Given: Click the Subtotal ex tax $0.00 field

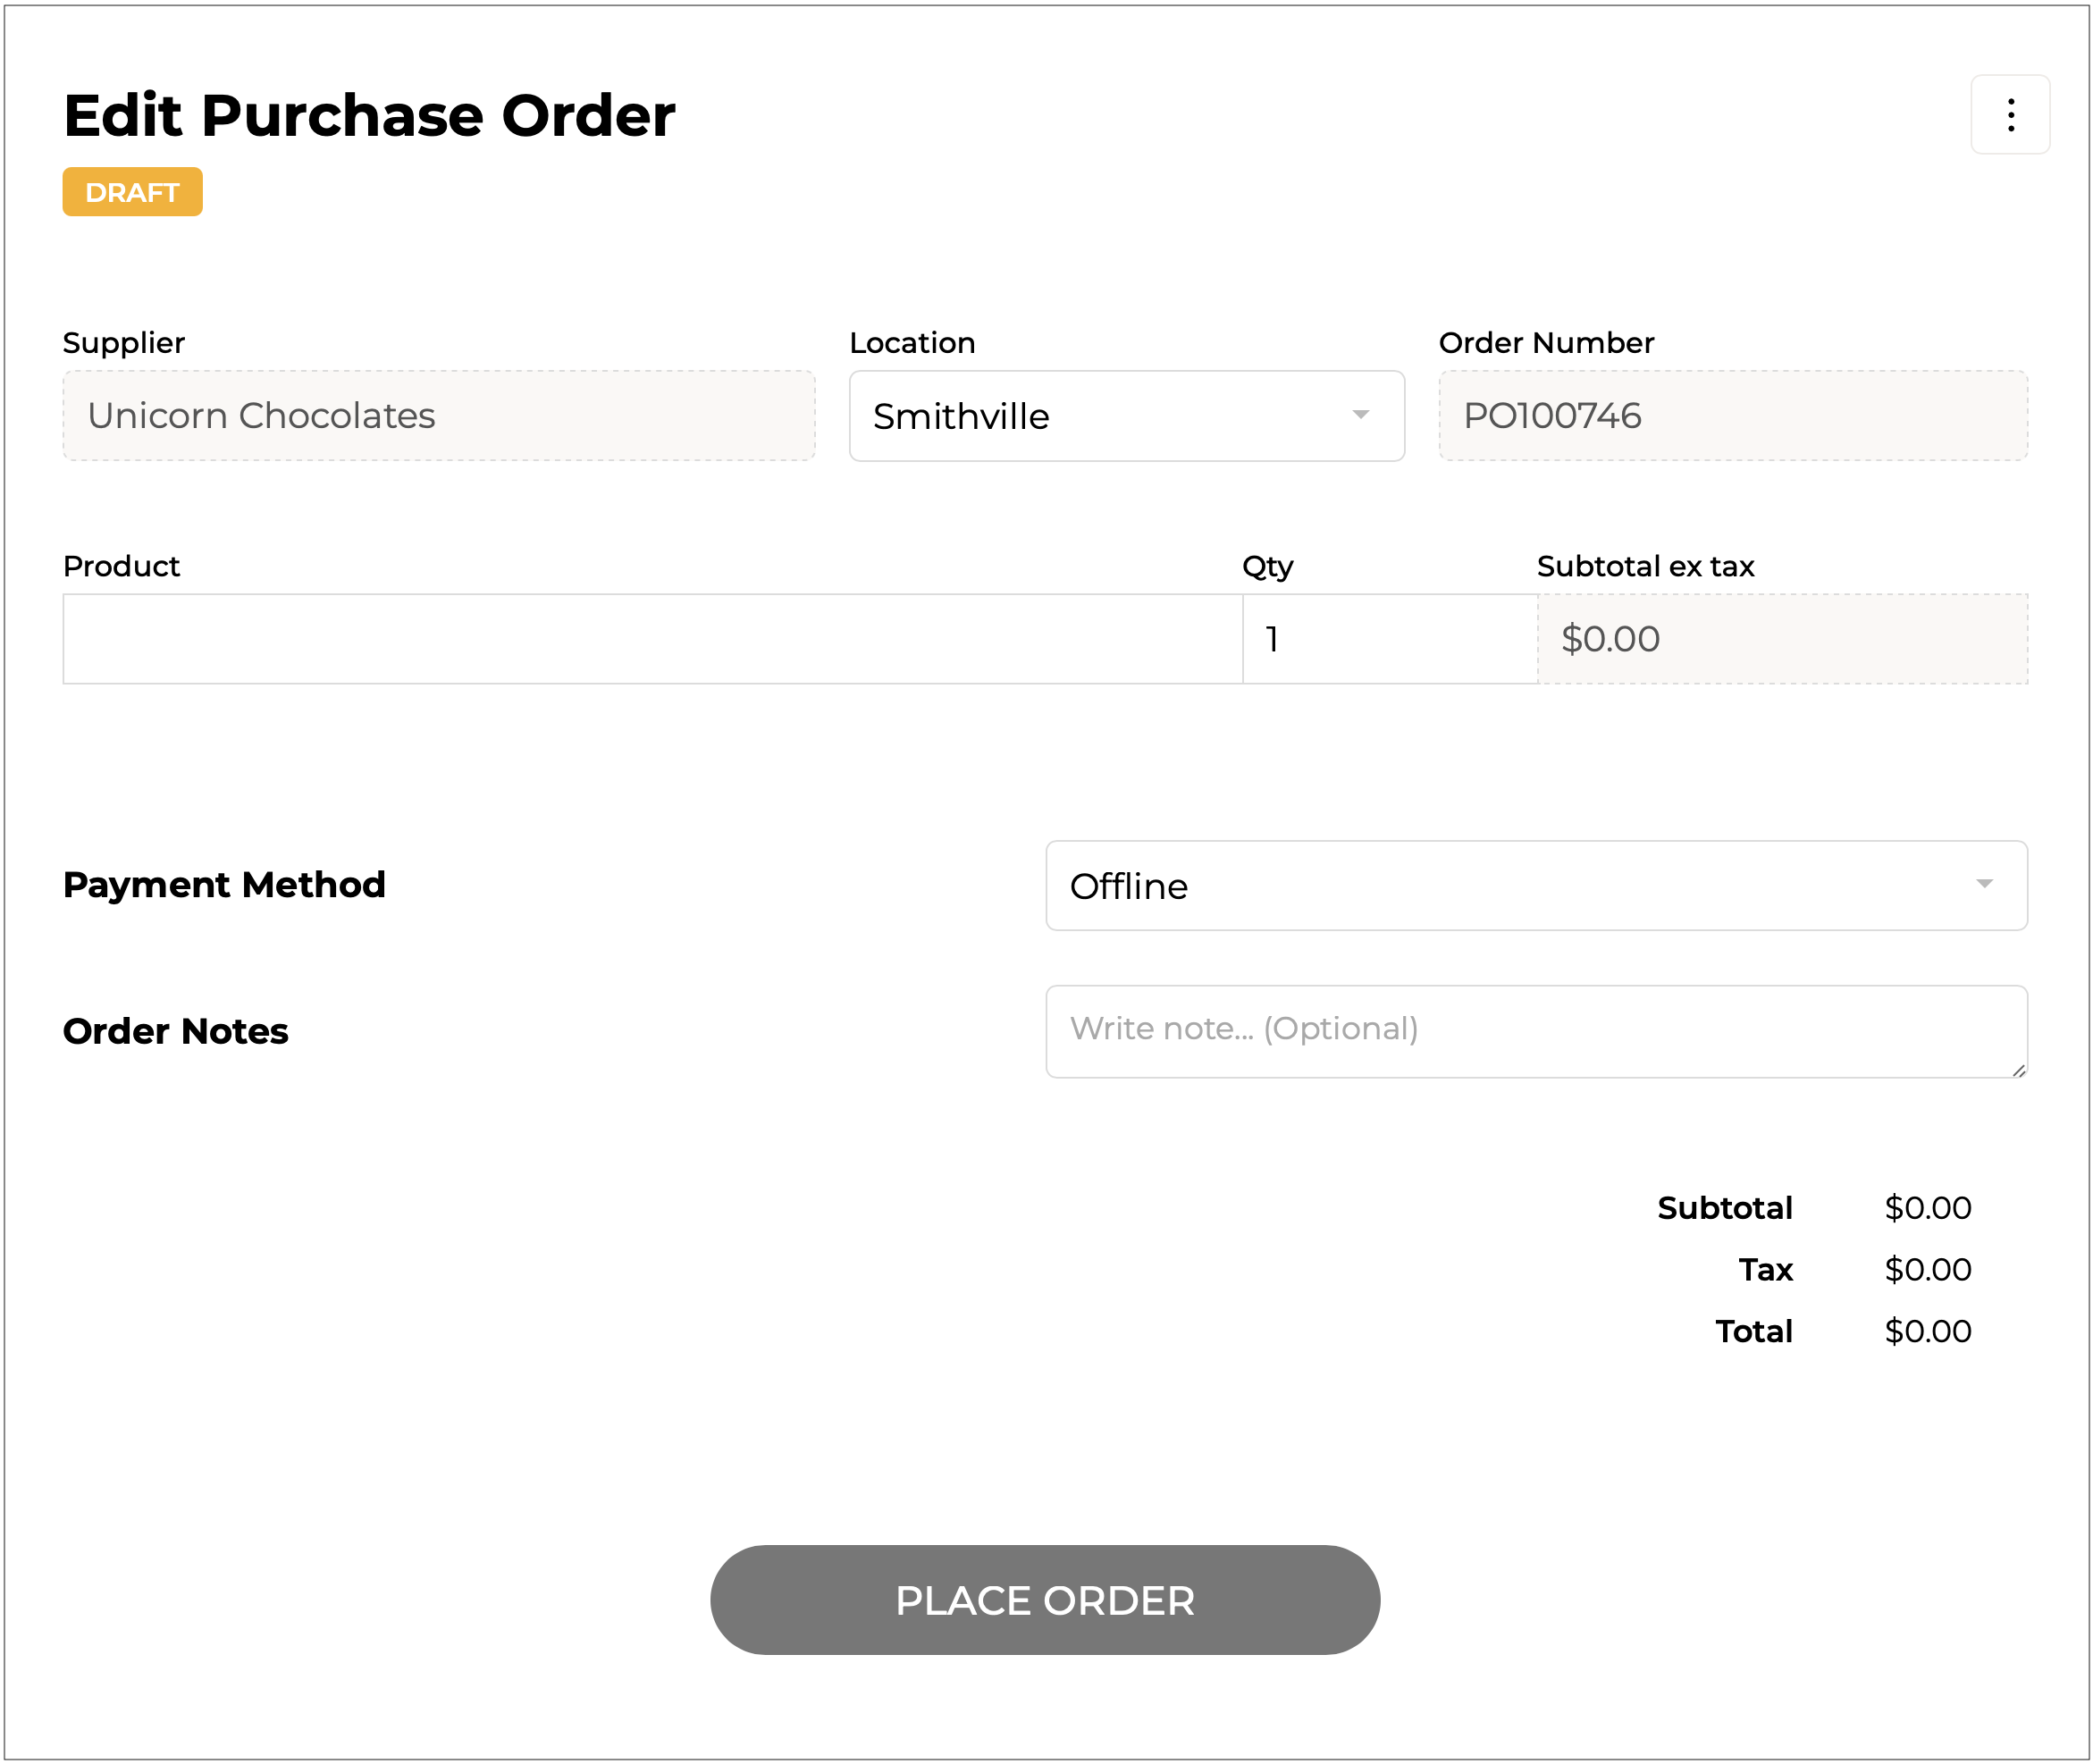Looking at the screenshot, I should [1782, 639].
